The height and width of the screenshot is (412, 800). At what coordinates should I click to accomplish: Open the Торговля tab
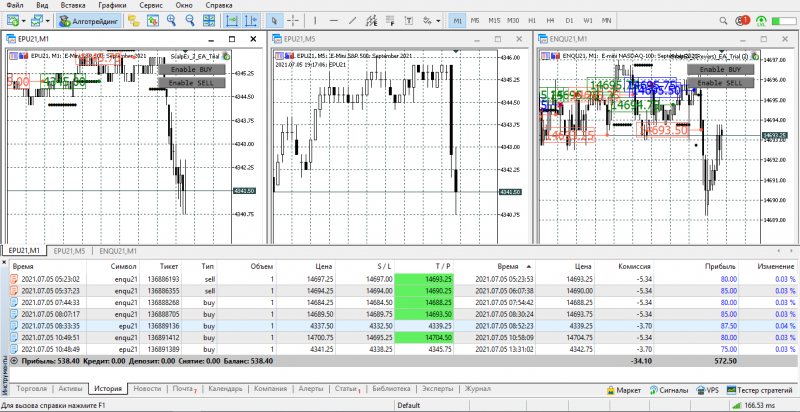(x=32, y=389)
